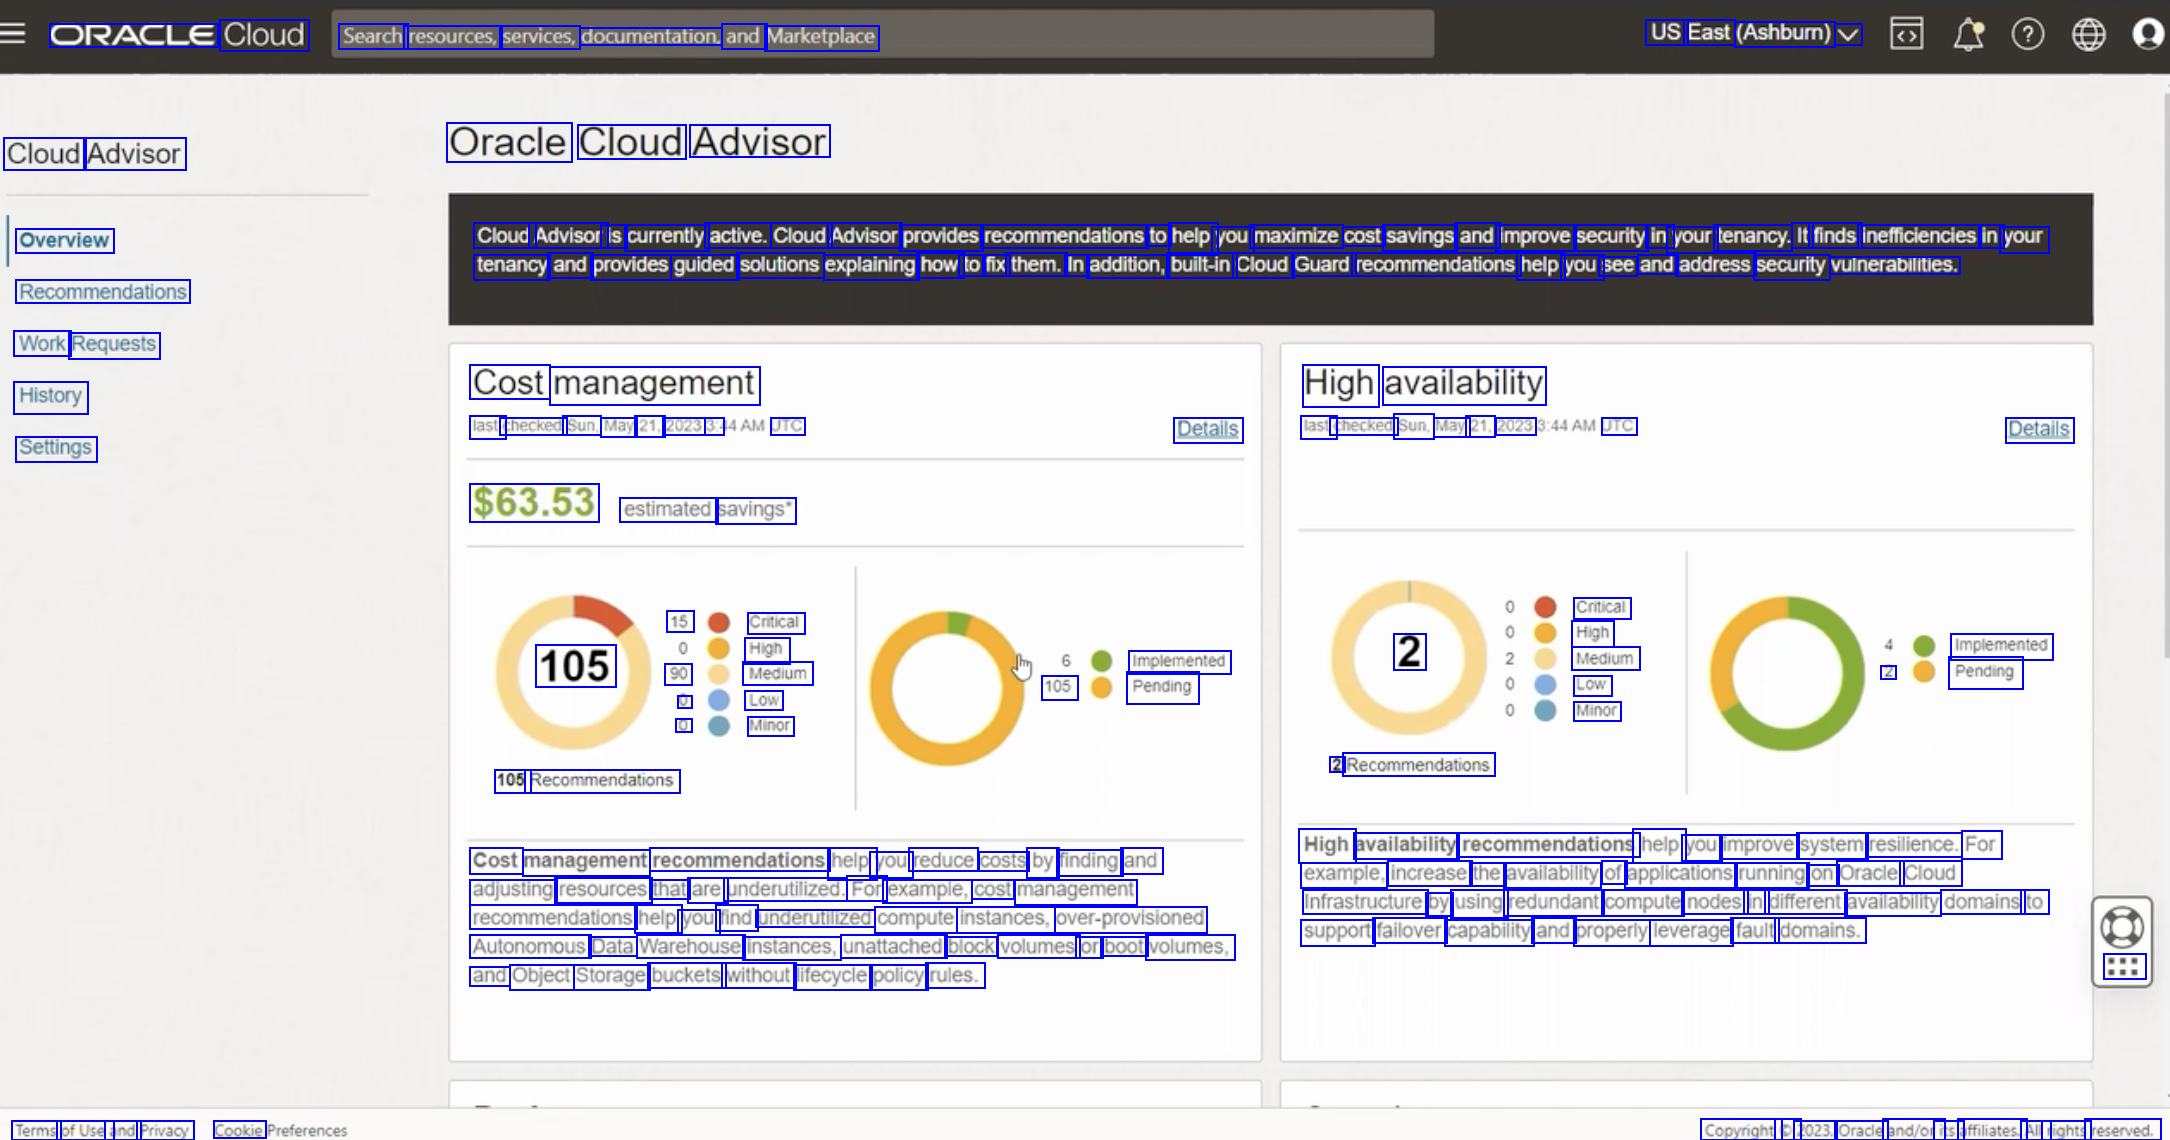Click the search resources and services field
This screenshot has width=2170, height=1140.
[882, 36]
